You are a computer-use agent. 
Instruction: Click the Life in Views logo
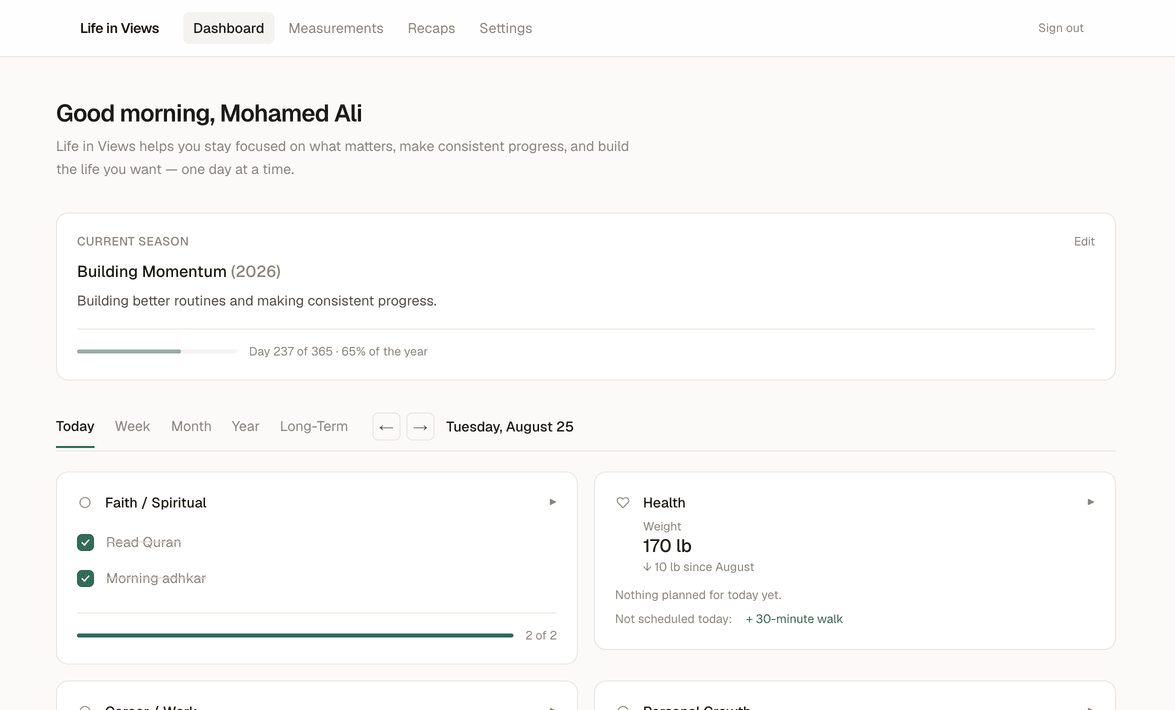coord(120,28)
